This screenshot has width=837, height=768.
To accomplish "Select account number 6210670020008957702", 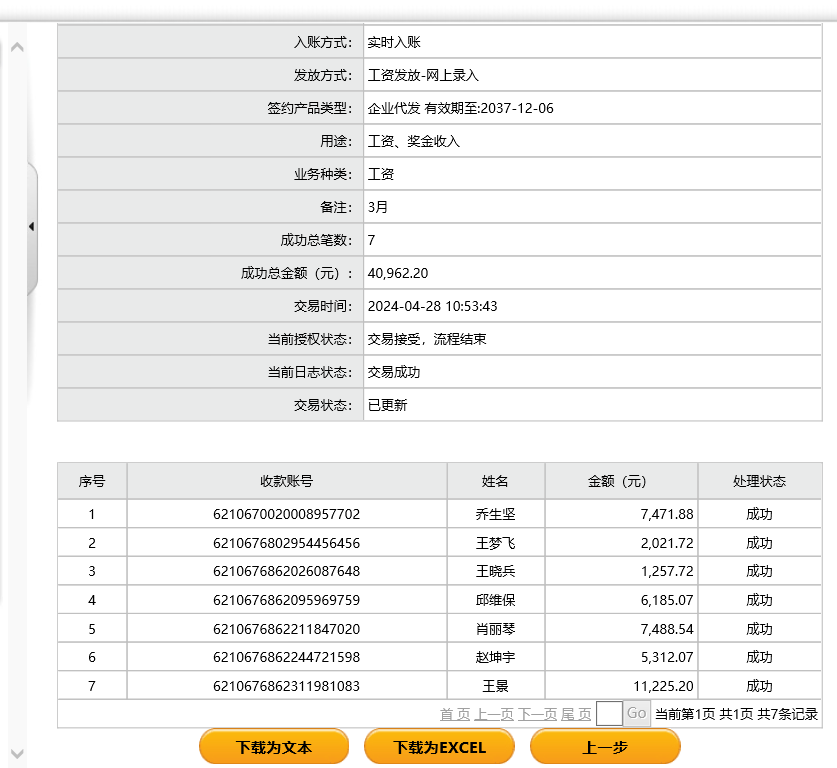I will point(287,514).
